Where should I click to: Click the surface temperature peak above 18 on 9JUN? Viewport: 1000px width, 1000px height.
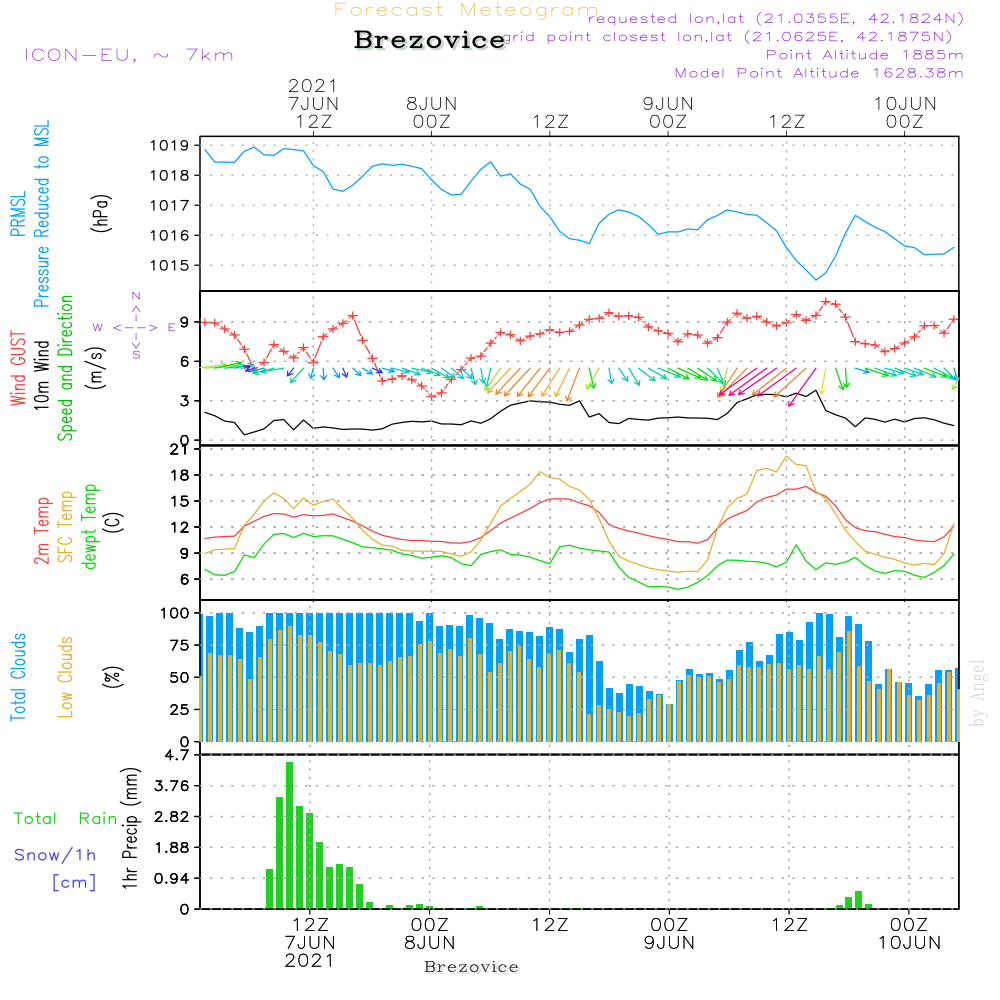tap(786, 457)
